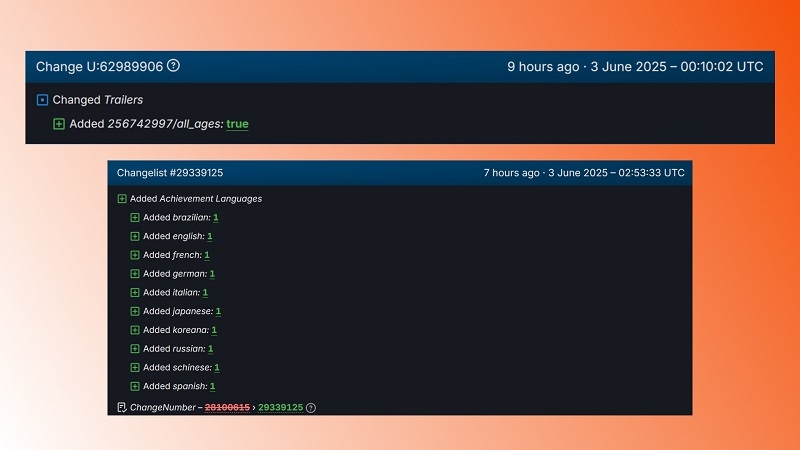Screen dimensions: 800x450
Task: Click plus icon beside Added french
Action: (x=135, y=255)
